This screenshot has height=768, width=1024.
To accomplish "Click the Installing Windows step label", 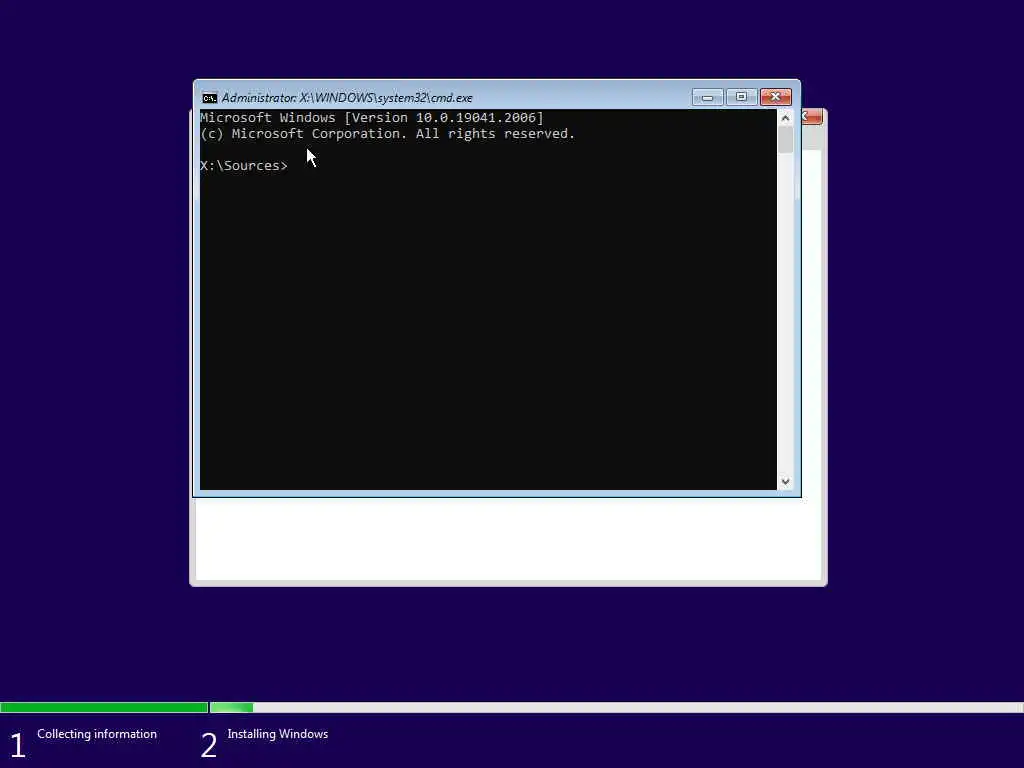I will click(278, 734).
